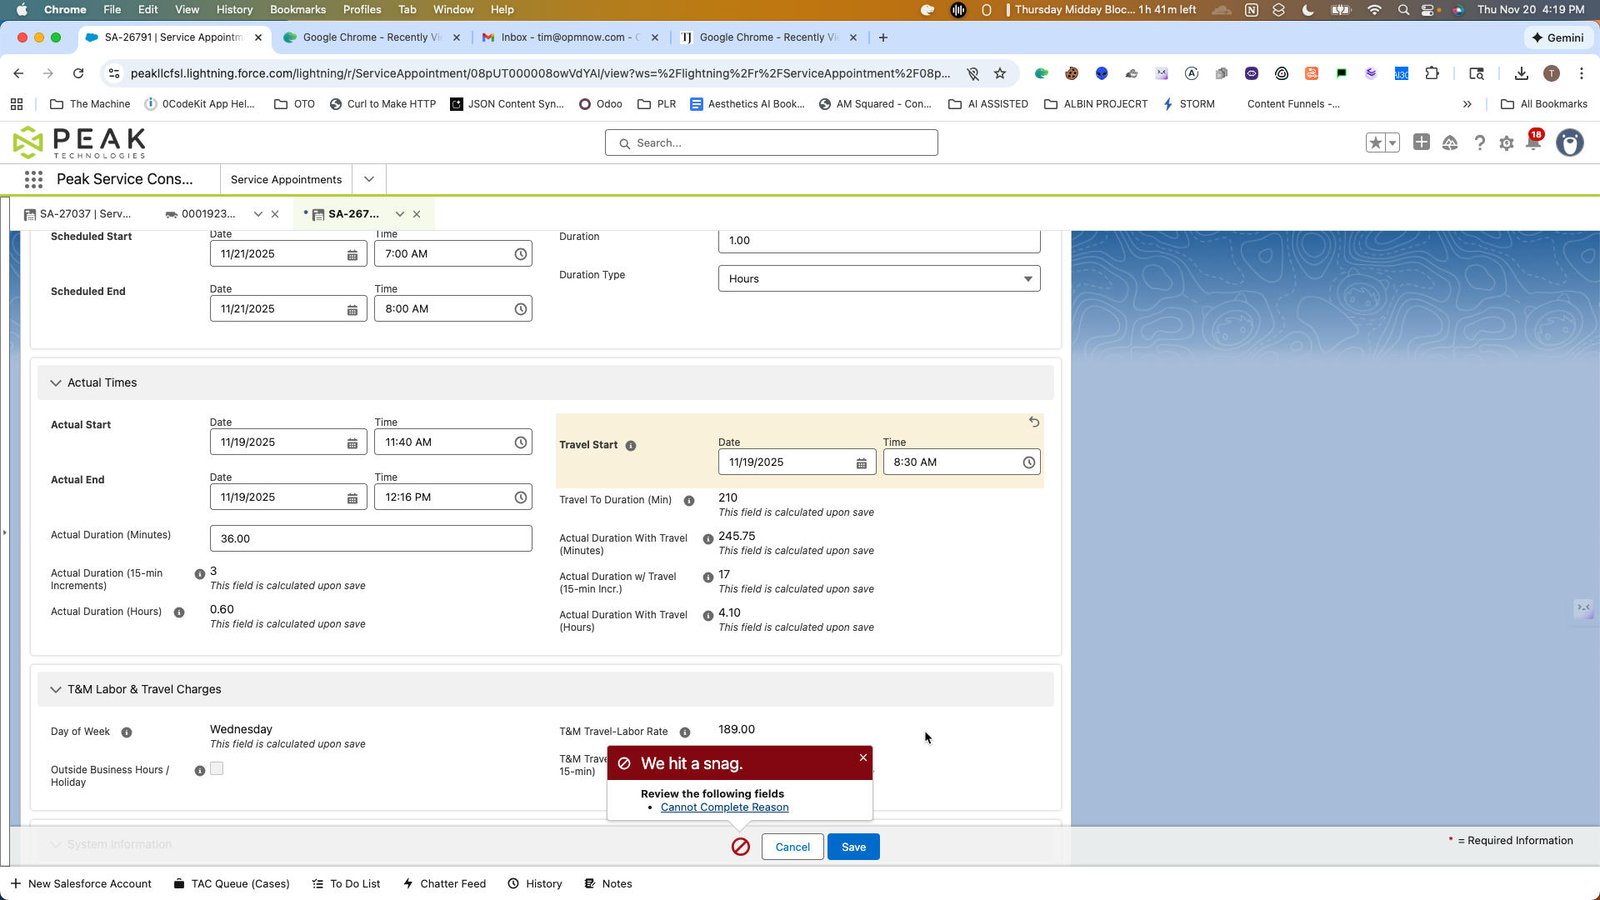Open the App Launcher grid icon

tap(33, 179)
